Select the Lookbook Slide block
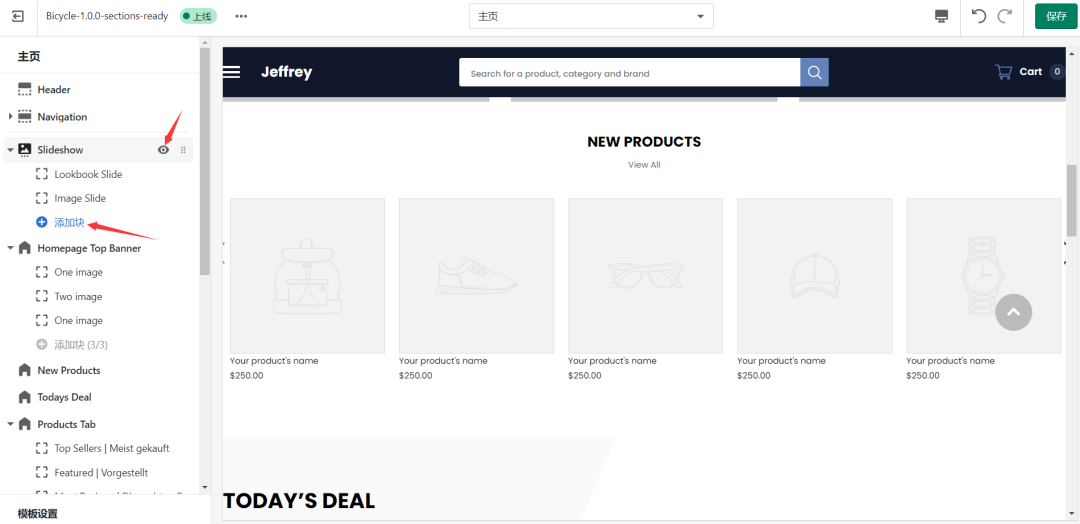Image resolution: width=1080 pixels, height=524 pixels. (x=88, y=174)
